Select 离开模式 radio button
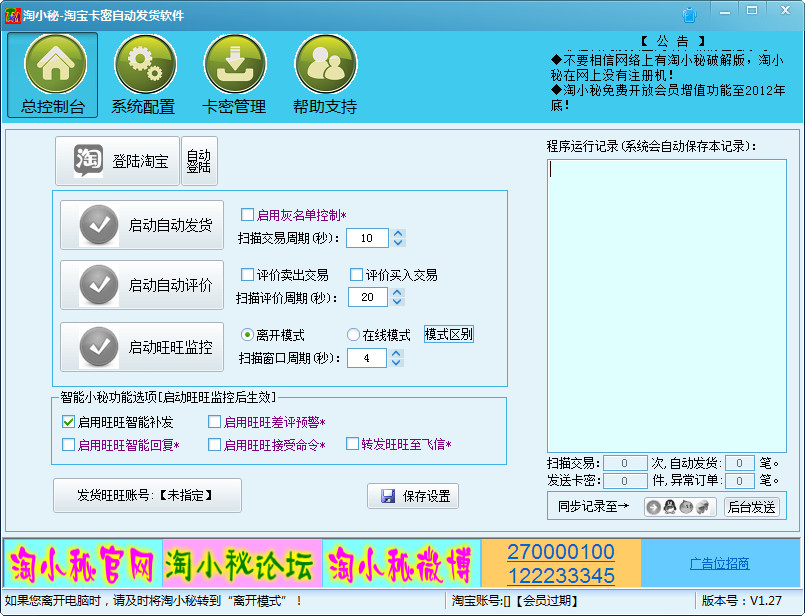 (x=247, y=335)
